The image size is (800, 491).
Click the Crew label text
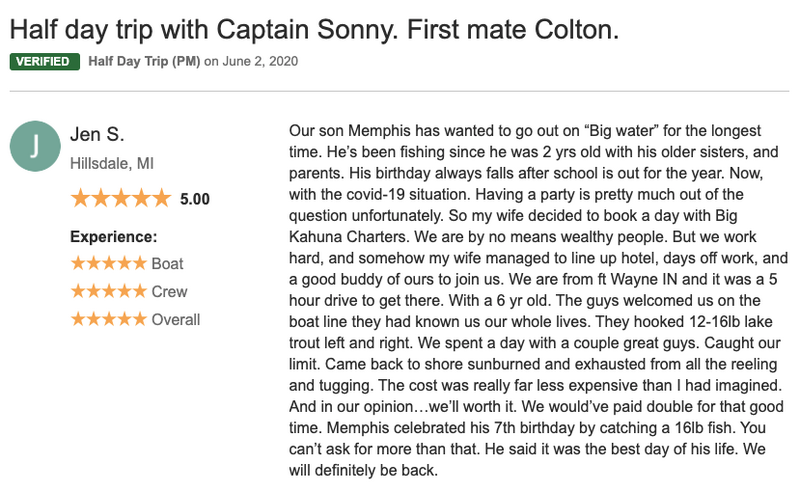(169, 291)
